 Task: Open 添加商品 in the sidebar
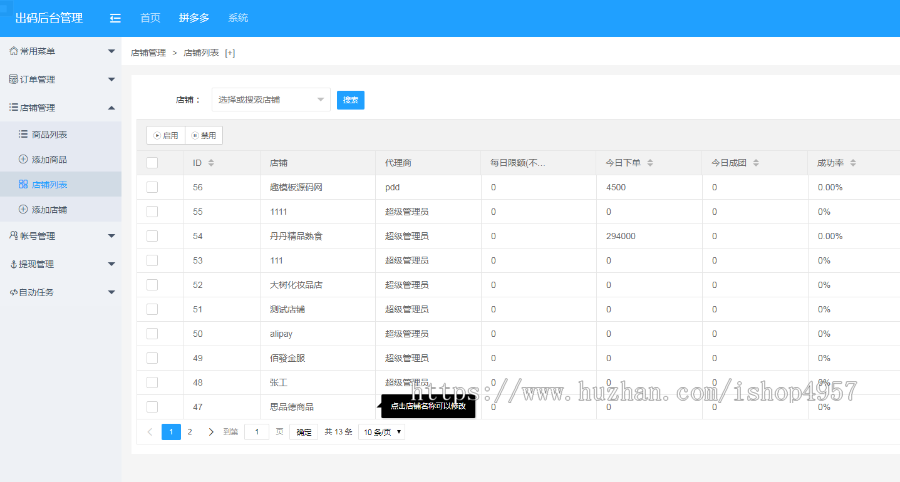coord(49,160)
